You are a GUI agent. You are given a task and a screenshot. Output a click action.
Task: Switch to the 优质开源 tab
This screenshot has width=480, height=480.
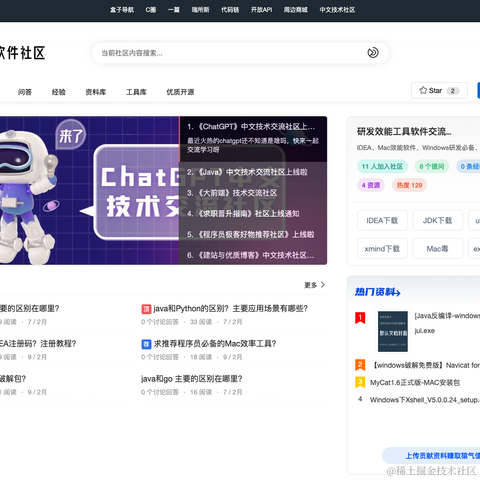(180, 92)
